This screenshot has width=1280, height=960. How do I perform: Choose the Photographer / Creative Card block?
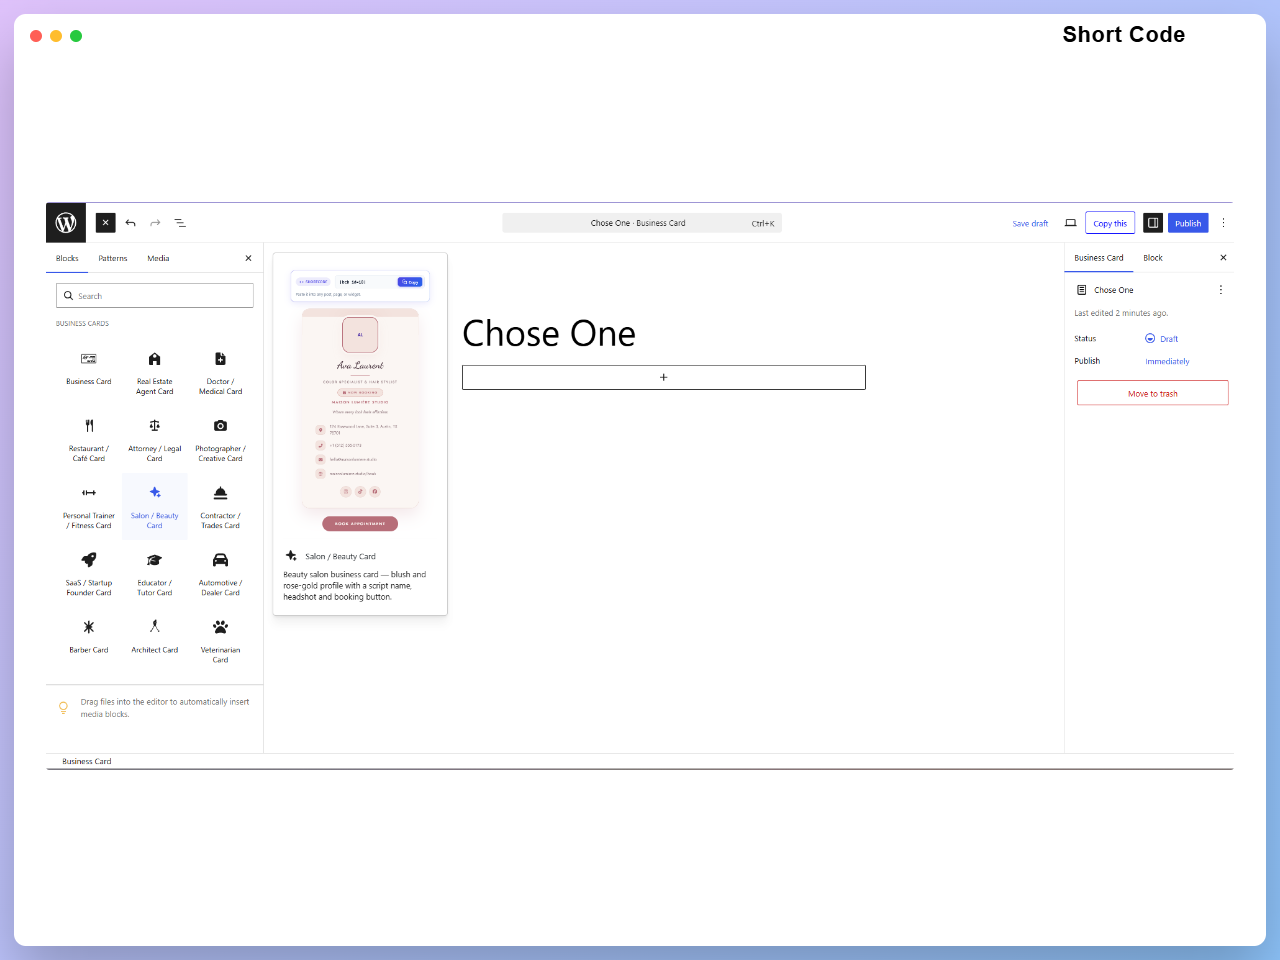(x=220, y=439)
